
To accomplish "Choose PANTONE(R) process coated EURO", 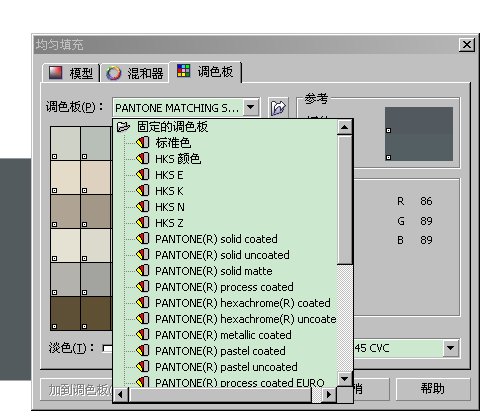I will pos(240,382).
